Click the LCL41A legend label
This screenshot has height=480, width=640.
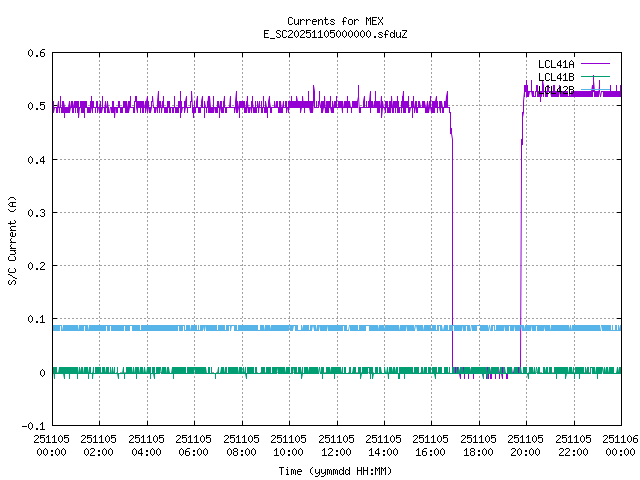click(x=555, y=64)
